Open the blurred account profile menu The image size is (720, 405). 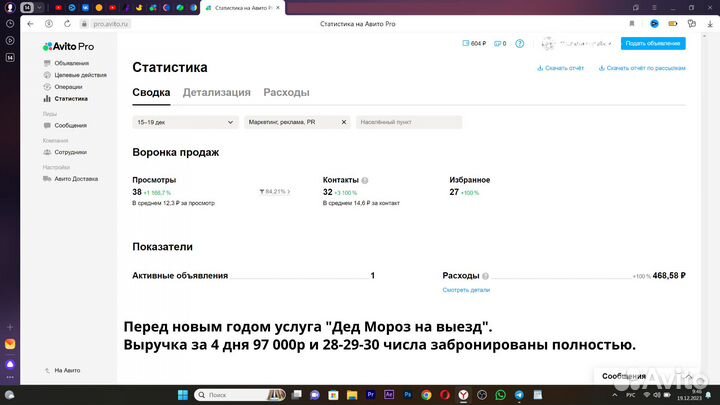pos(576,44)
